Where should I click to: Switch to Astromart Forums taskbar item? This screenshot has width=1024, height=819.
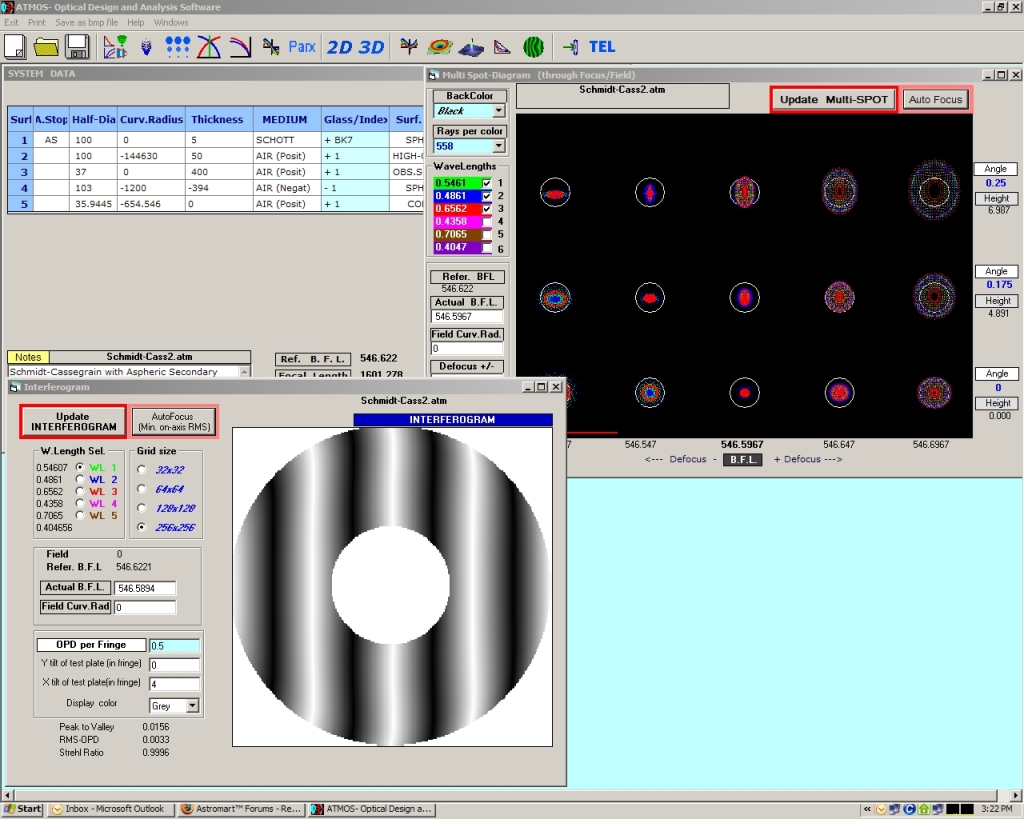(x=241, y=809)
